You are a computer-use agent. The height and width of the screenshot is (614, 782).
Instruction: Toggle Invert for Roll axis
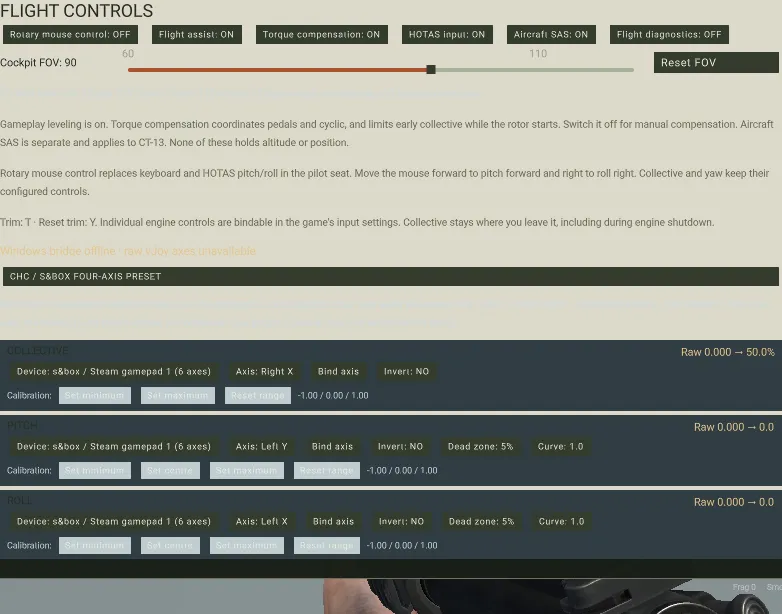click(401, 521)
